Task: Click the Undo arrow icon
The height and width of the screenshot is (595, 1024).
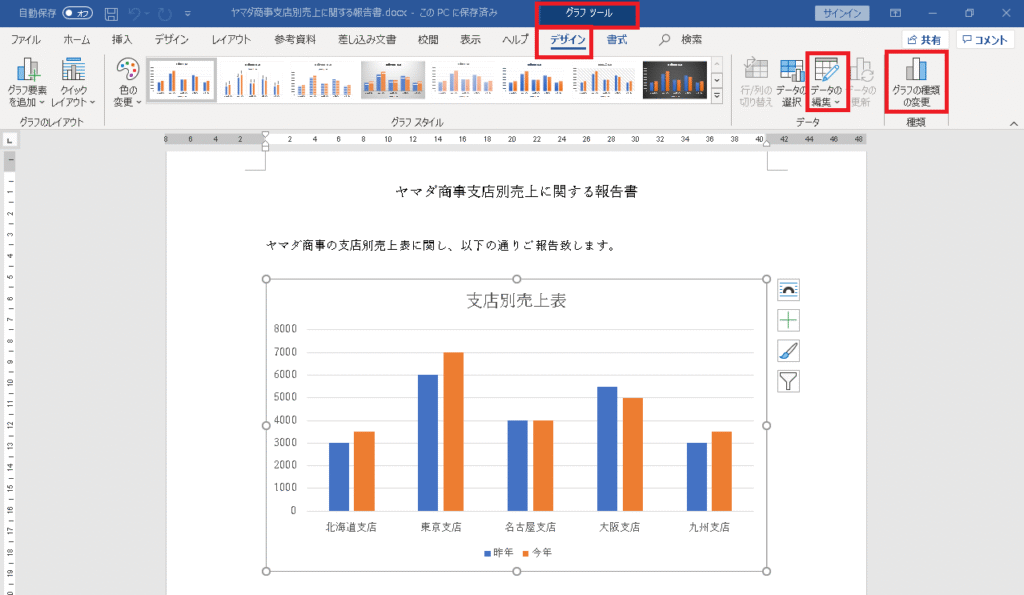Action: [x=134, y=13]
